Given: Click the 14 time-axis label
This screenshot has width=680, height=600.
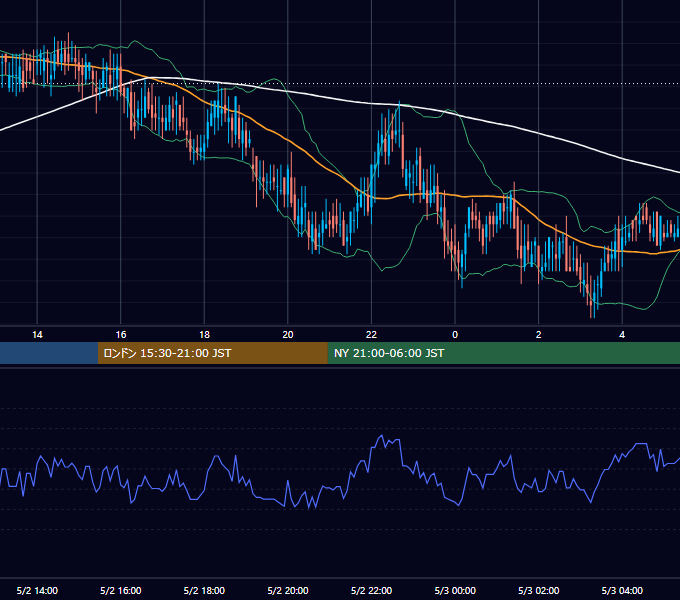Looking at the screenshot, I should click(37, 335).
